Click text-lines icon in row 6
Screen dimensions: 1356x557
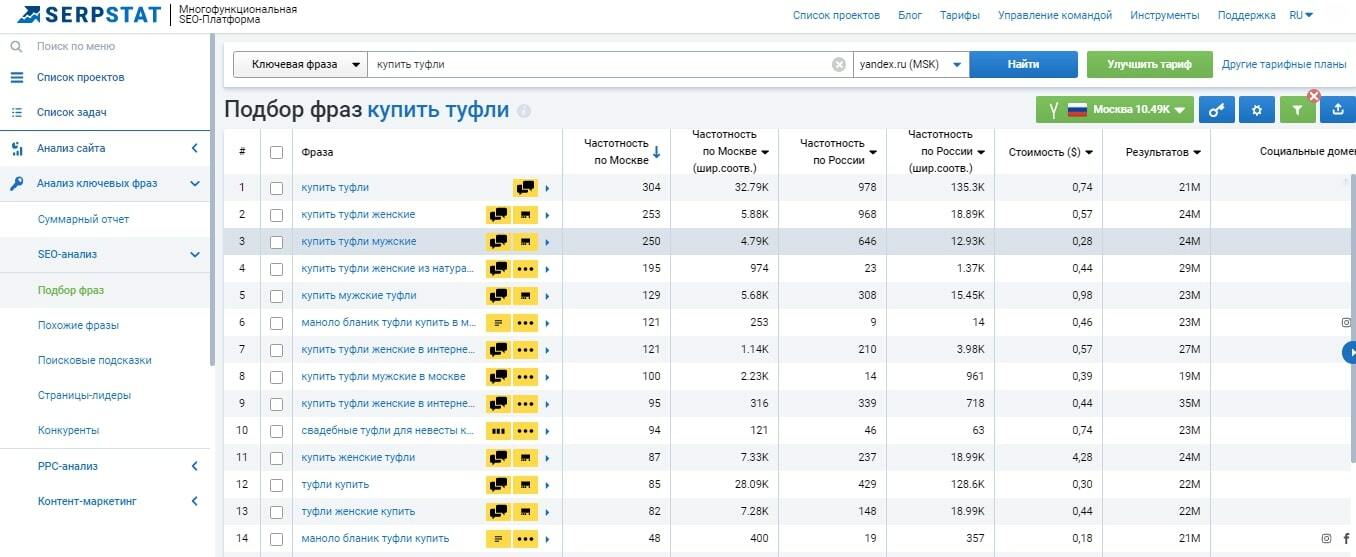[x=498, y=322]
